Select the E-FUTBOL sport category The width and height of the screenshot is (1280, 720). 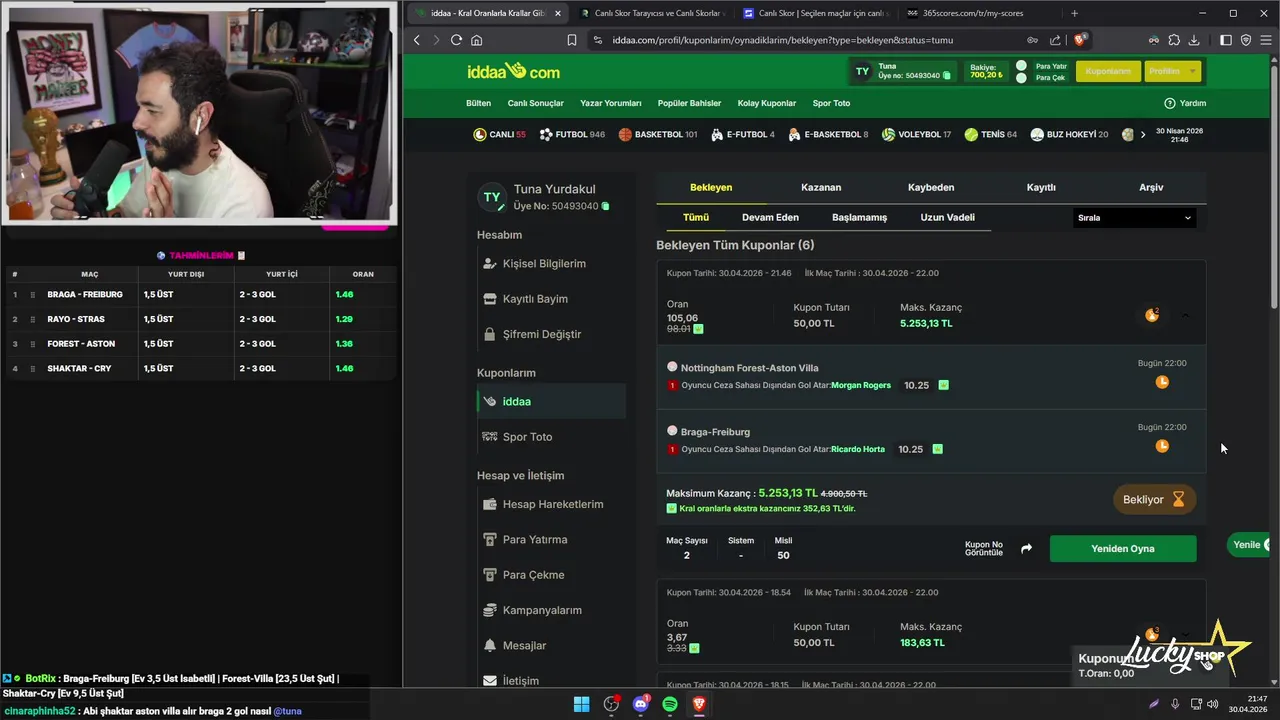[743, 134]
